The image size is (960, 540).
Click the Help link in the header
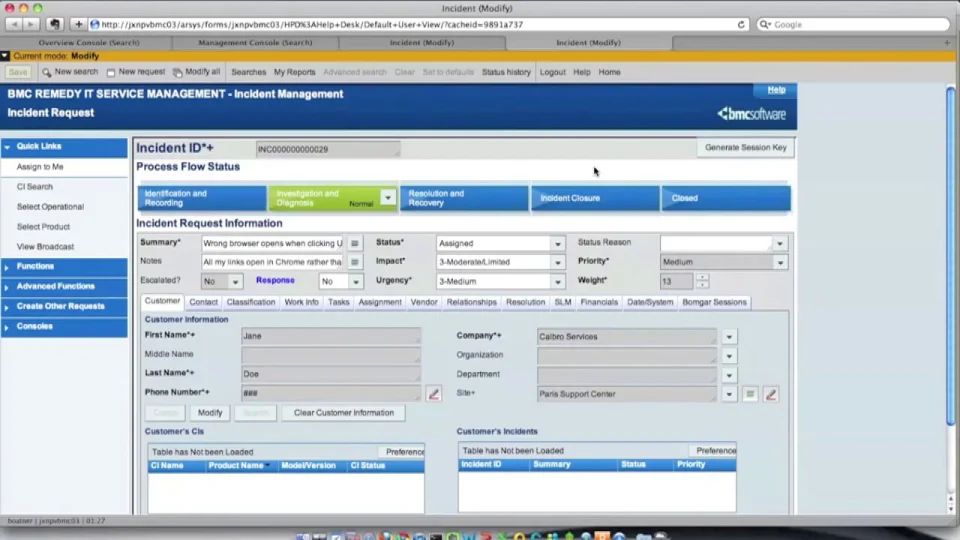776,90
